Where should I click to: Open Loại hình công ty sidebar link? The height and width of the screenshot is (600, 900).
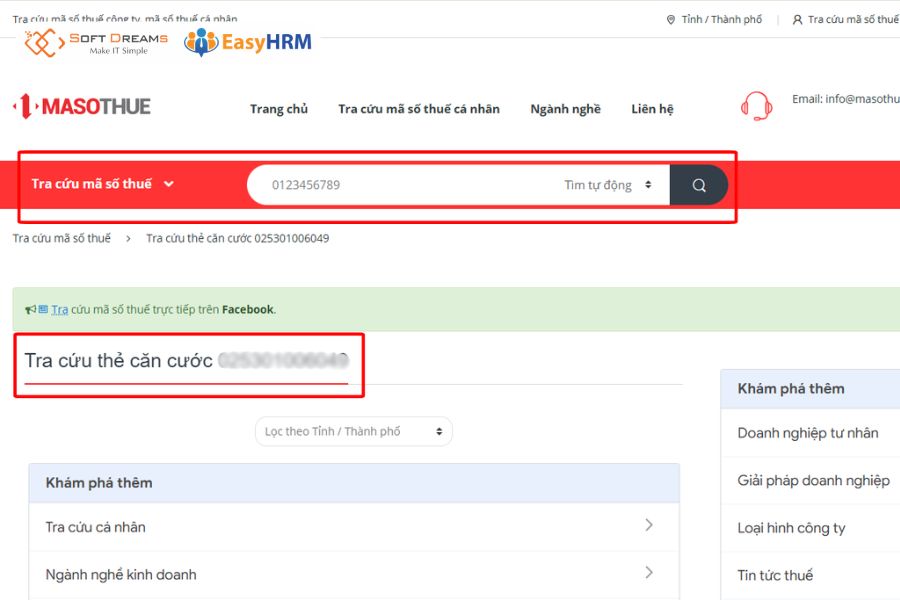pyautogui.click(x=791, y=528)
